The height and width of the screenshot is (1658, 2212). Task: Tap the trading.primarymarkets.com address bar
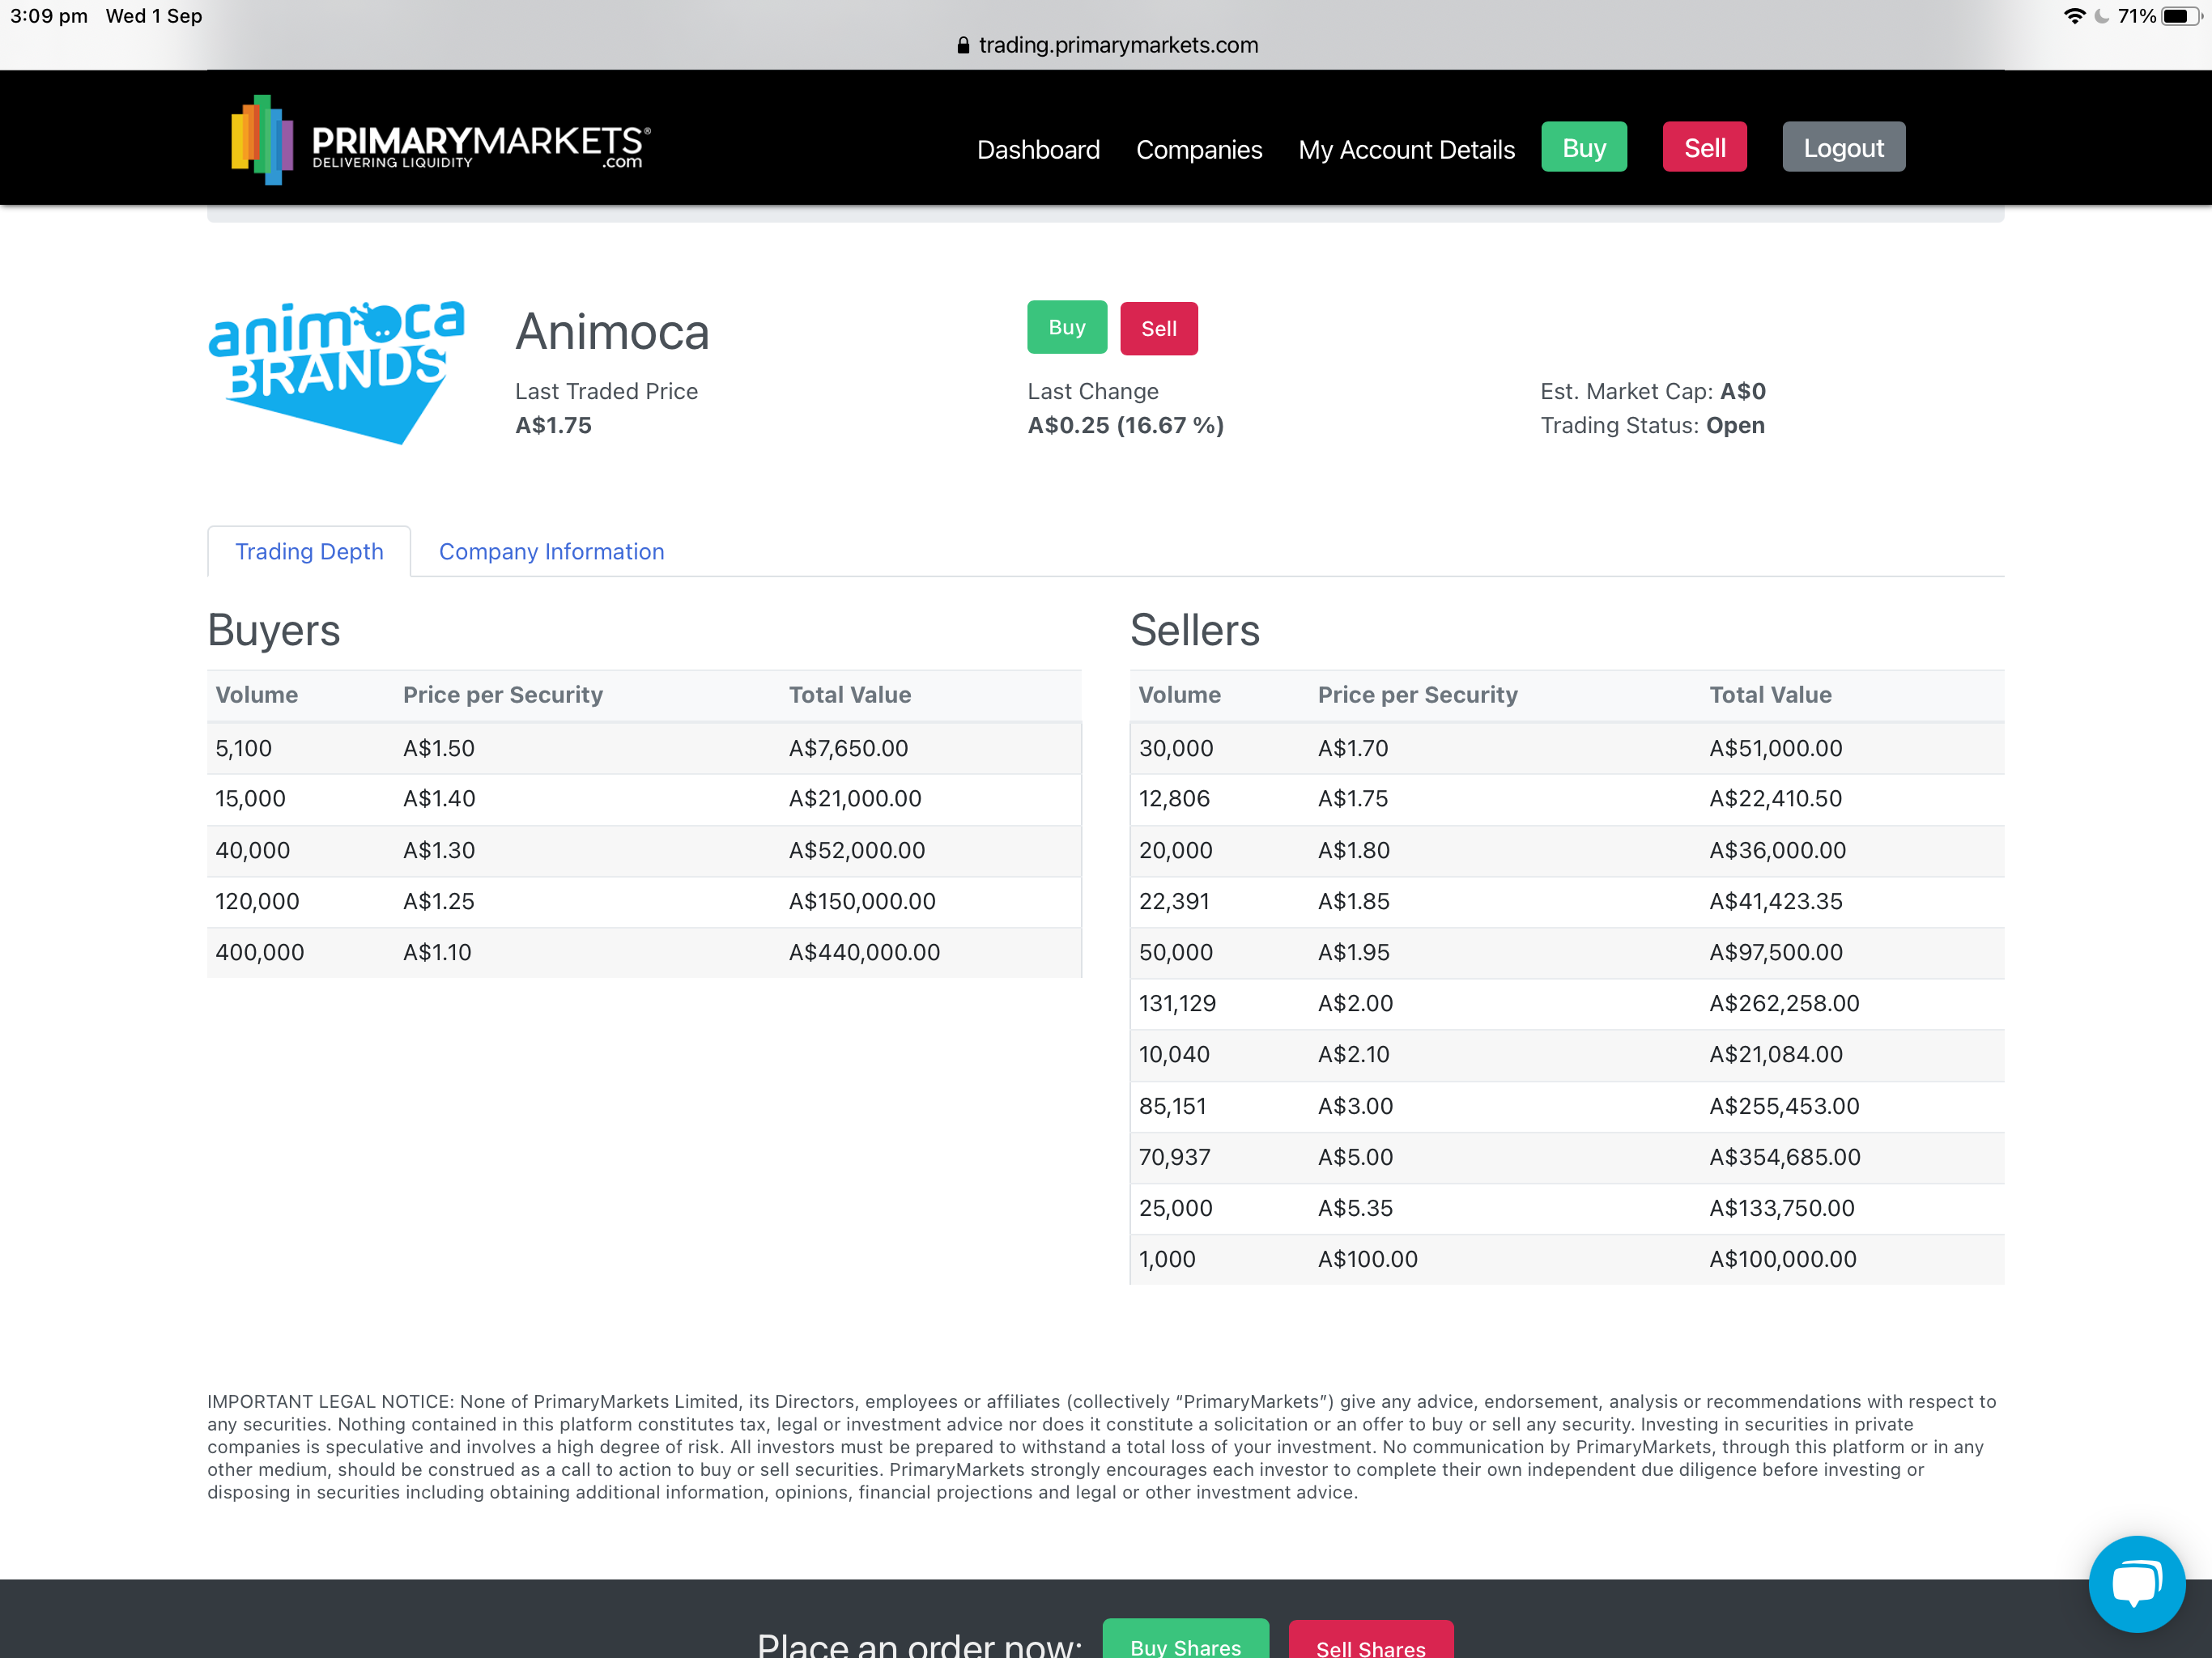point(1107,45)
